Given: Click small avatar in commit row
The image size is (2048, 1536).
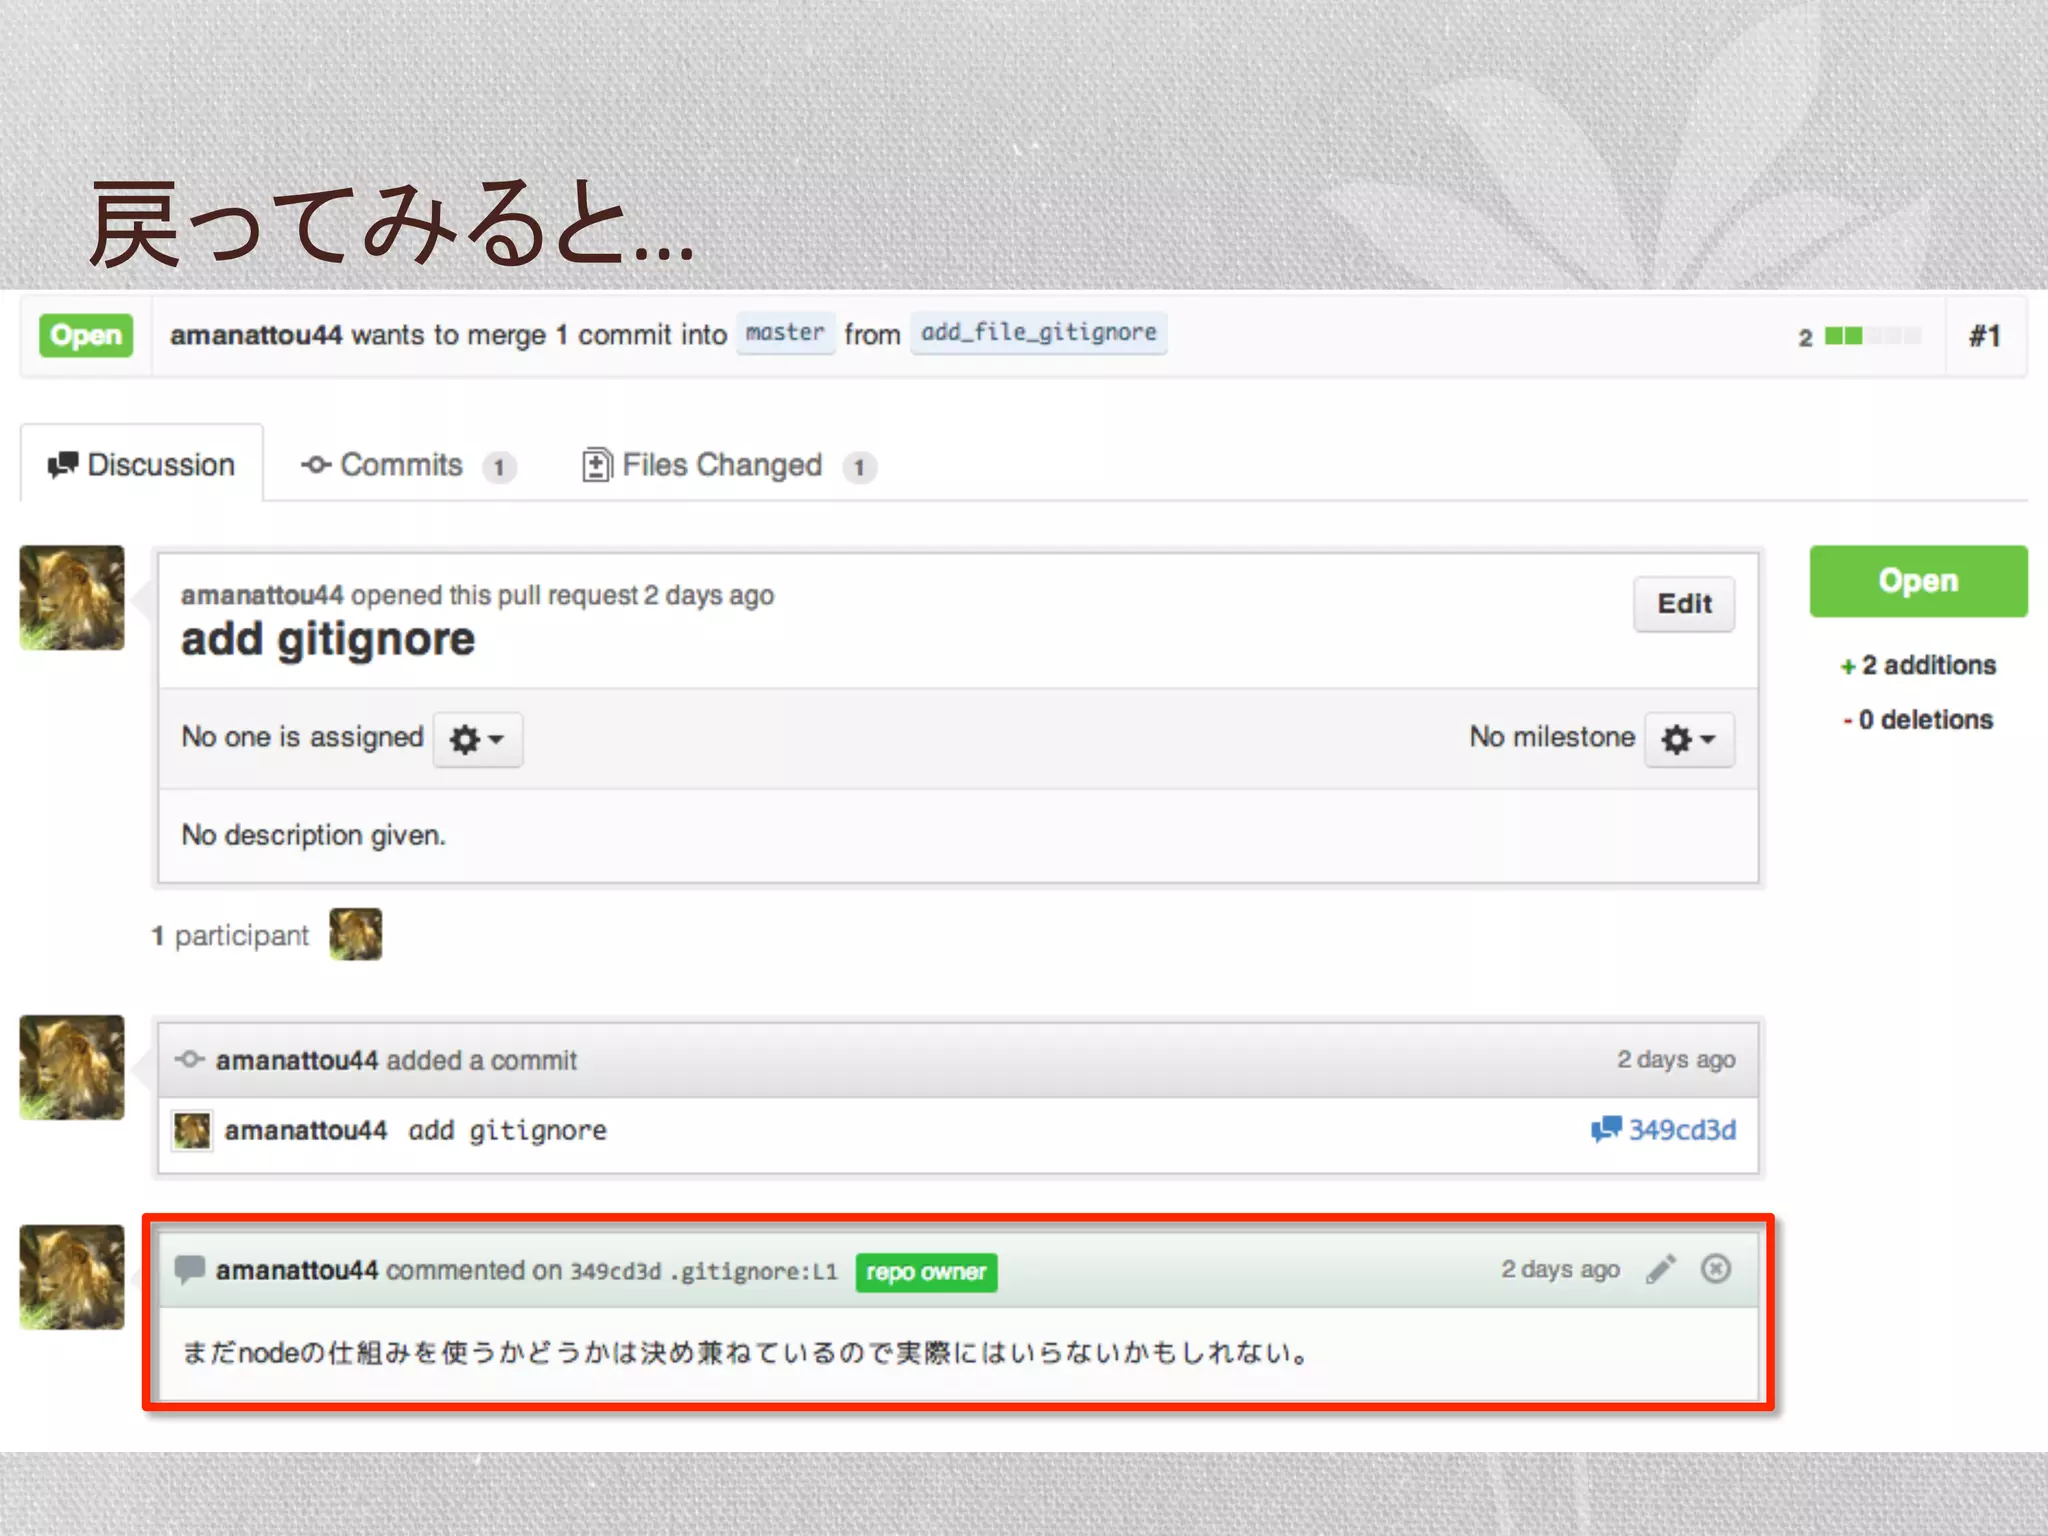Looking at the screenshot, I should point(192,1130).
